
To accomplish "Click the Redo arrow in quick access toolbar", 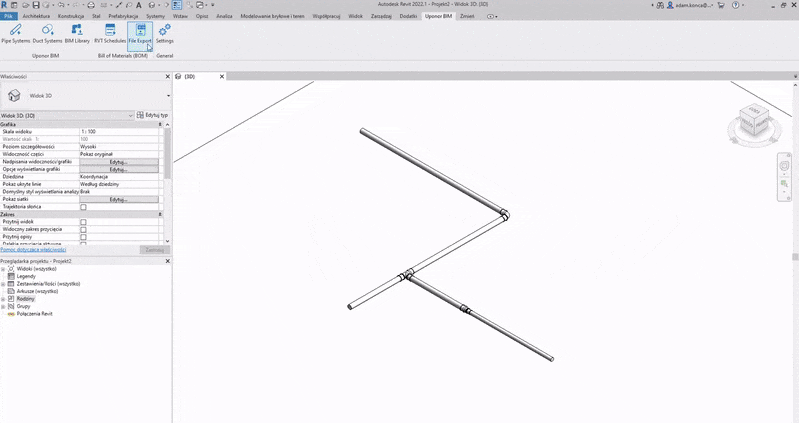I will click(x=75, y=5).
